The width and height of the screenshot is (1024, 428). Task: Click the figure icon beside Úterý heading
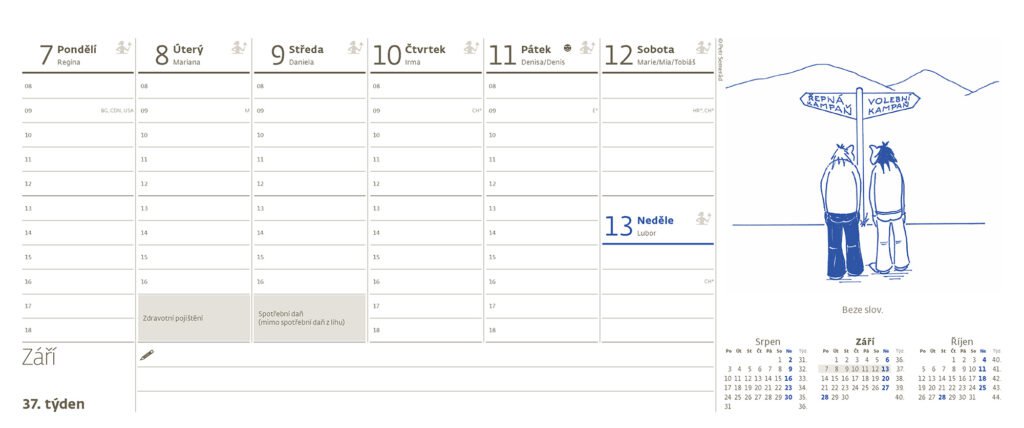pos(239,48)
